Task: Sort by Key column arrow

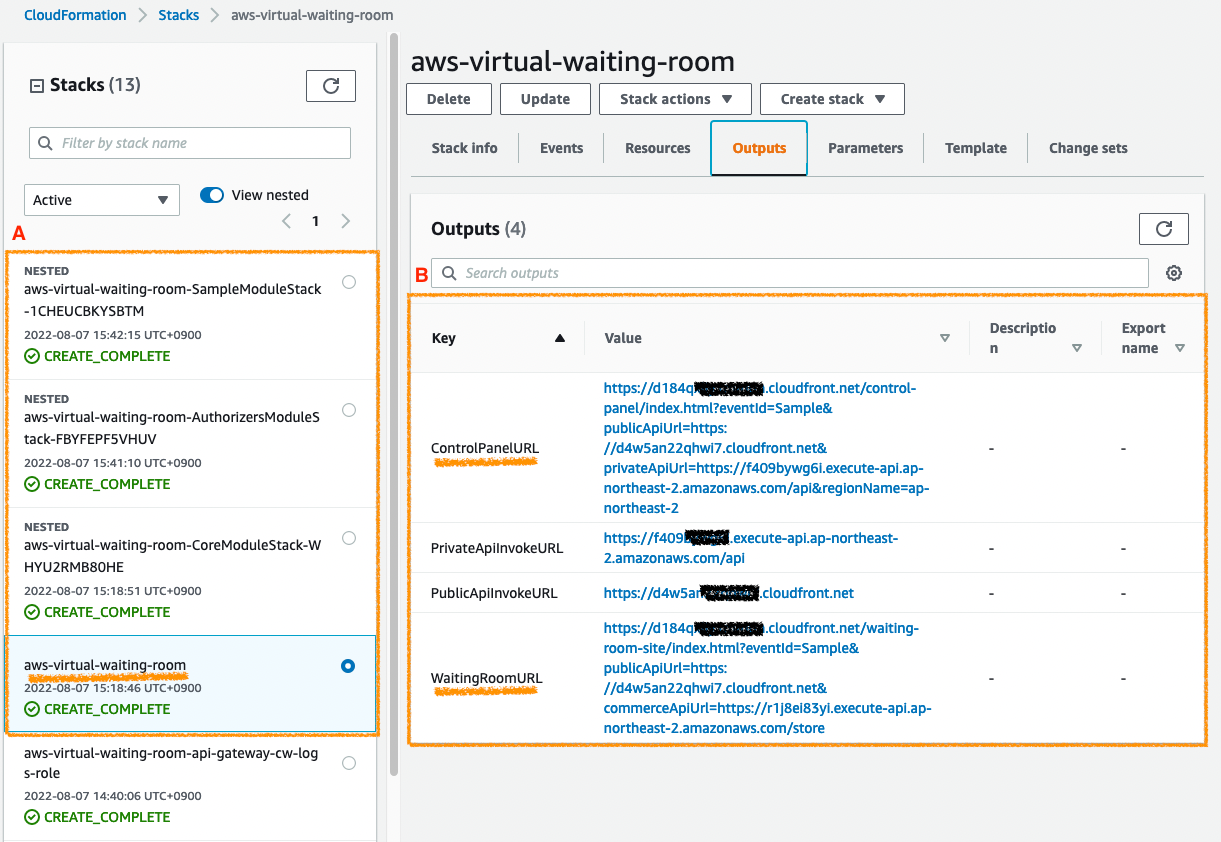Action: tap(560, 338)
